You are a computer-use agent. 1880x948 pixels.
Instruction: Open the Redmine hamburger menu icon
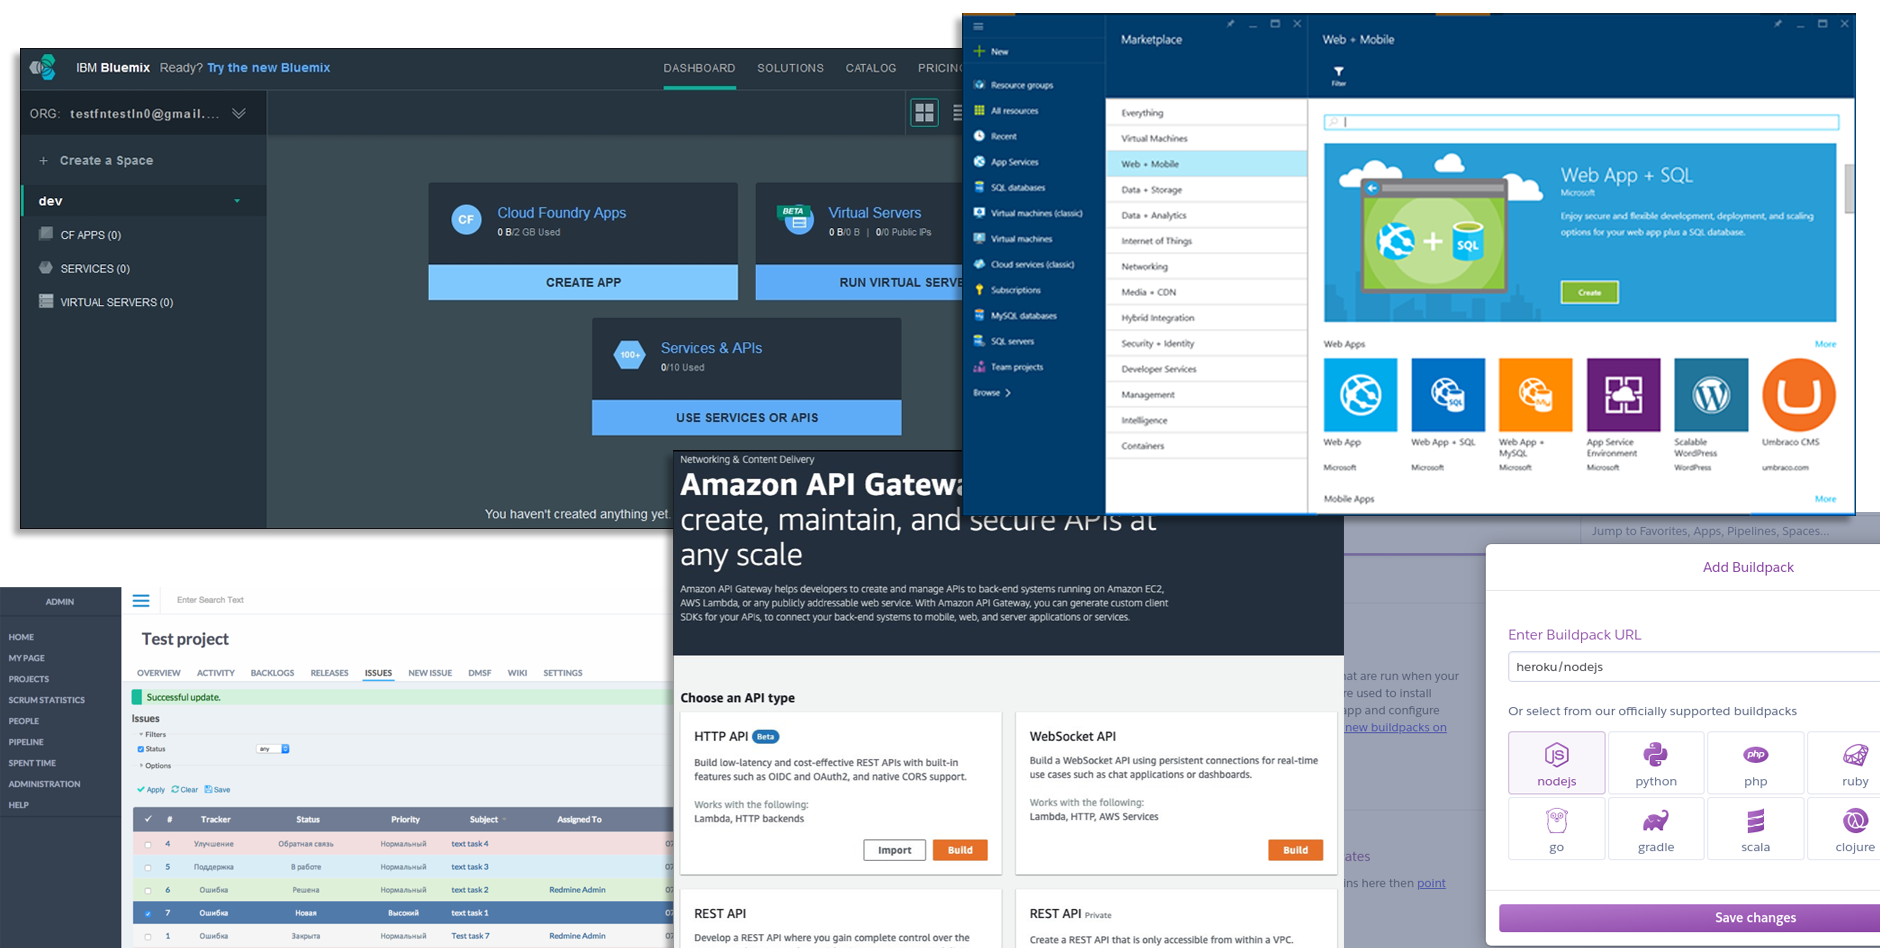pyautogui.click(x=141, y=601)
